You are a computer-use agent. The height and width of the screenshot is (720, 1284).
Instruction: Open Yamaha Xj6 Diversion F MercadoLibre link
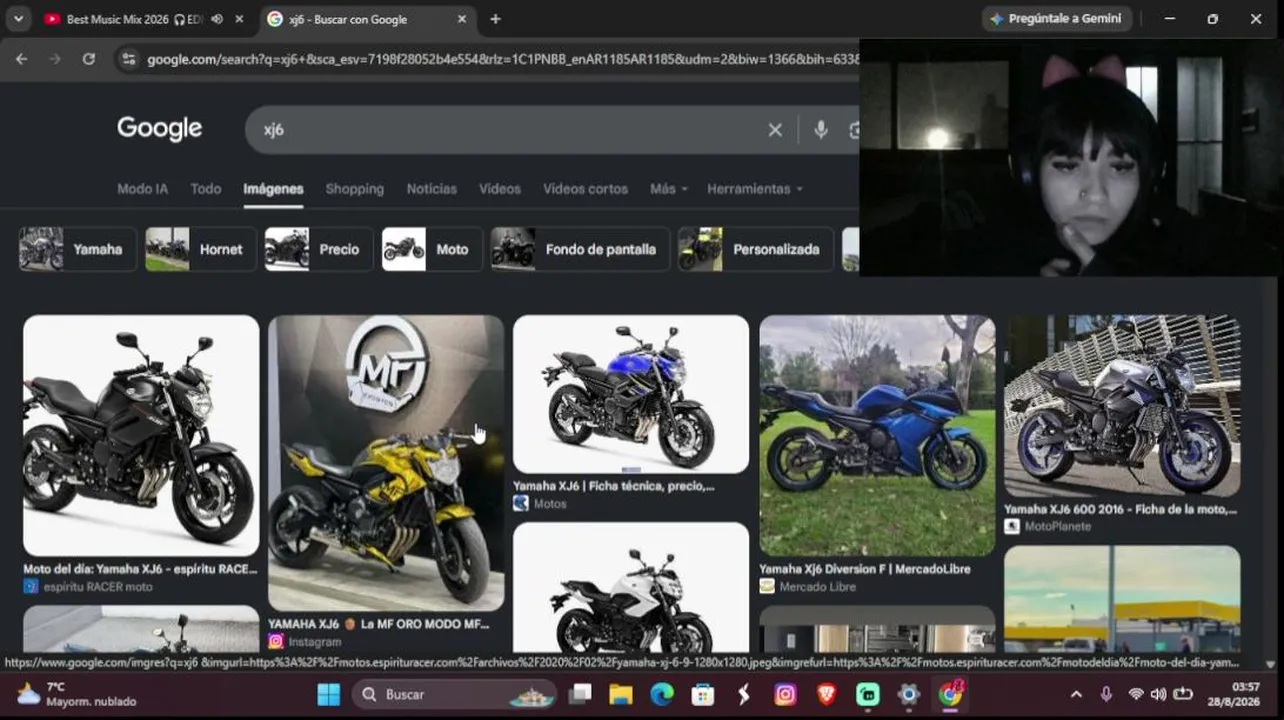pos(865,569)
